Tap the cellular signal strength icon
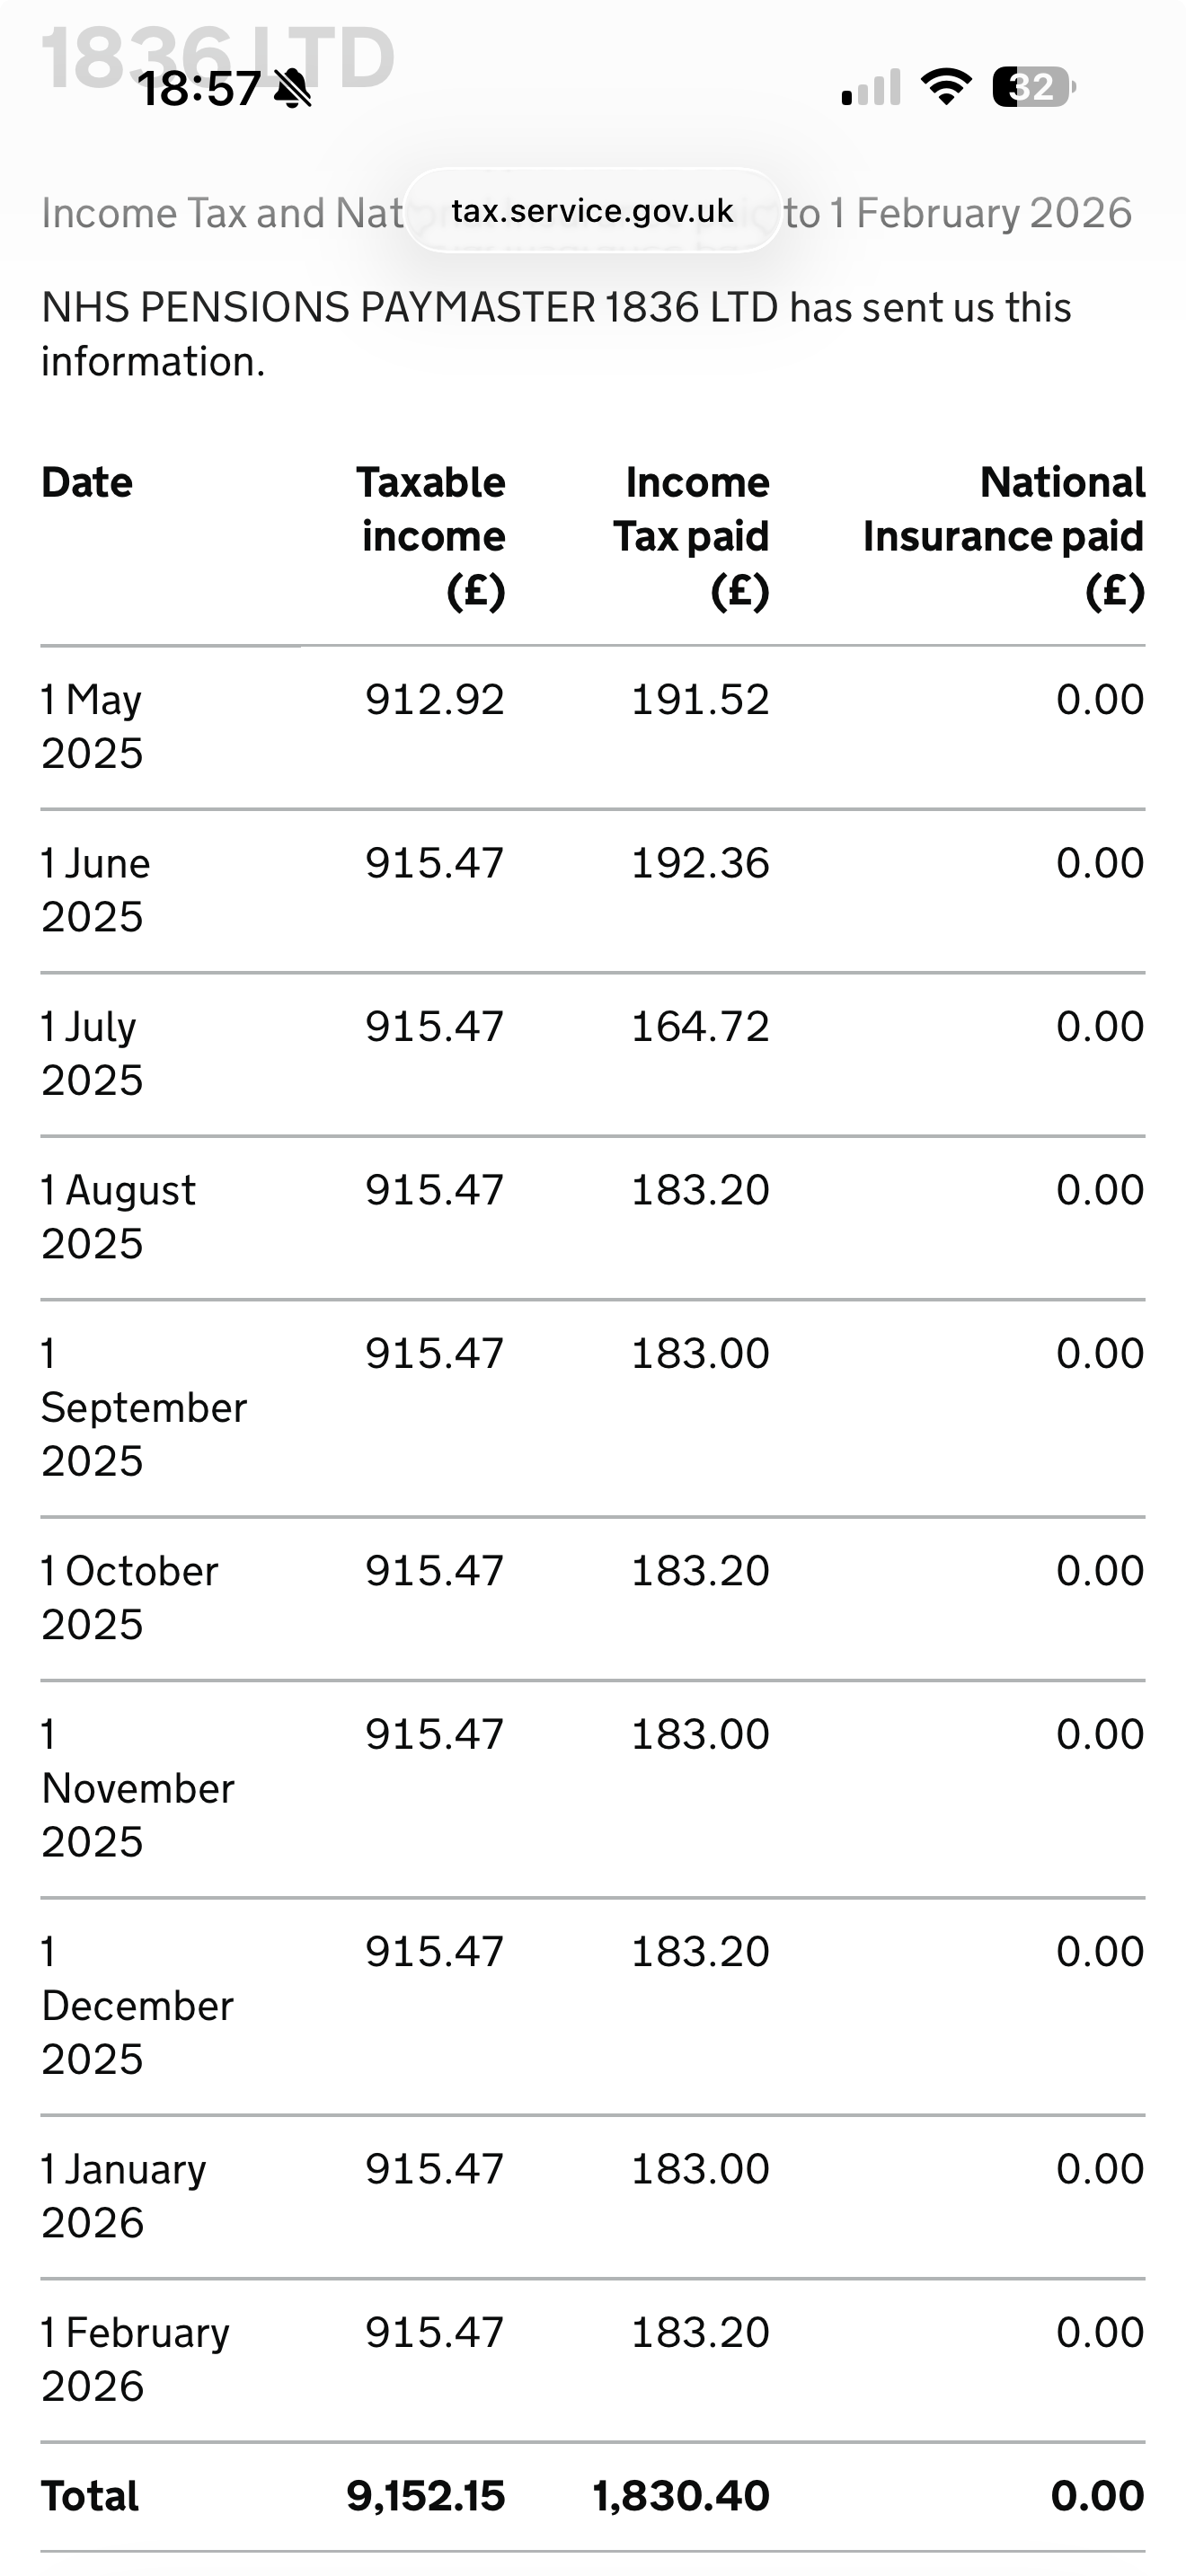The image size is (1186, 2576). click(x=870, y=88)
